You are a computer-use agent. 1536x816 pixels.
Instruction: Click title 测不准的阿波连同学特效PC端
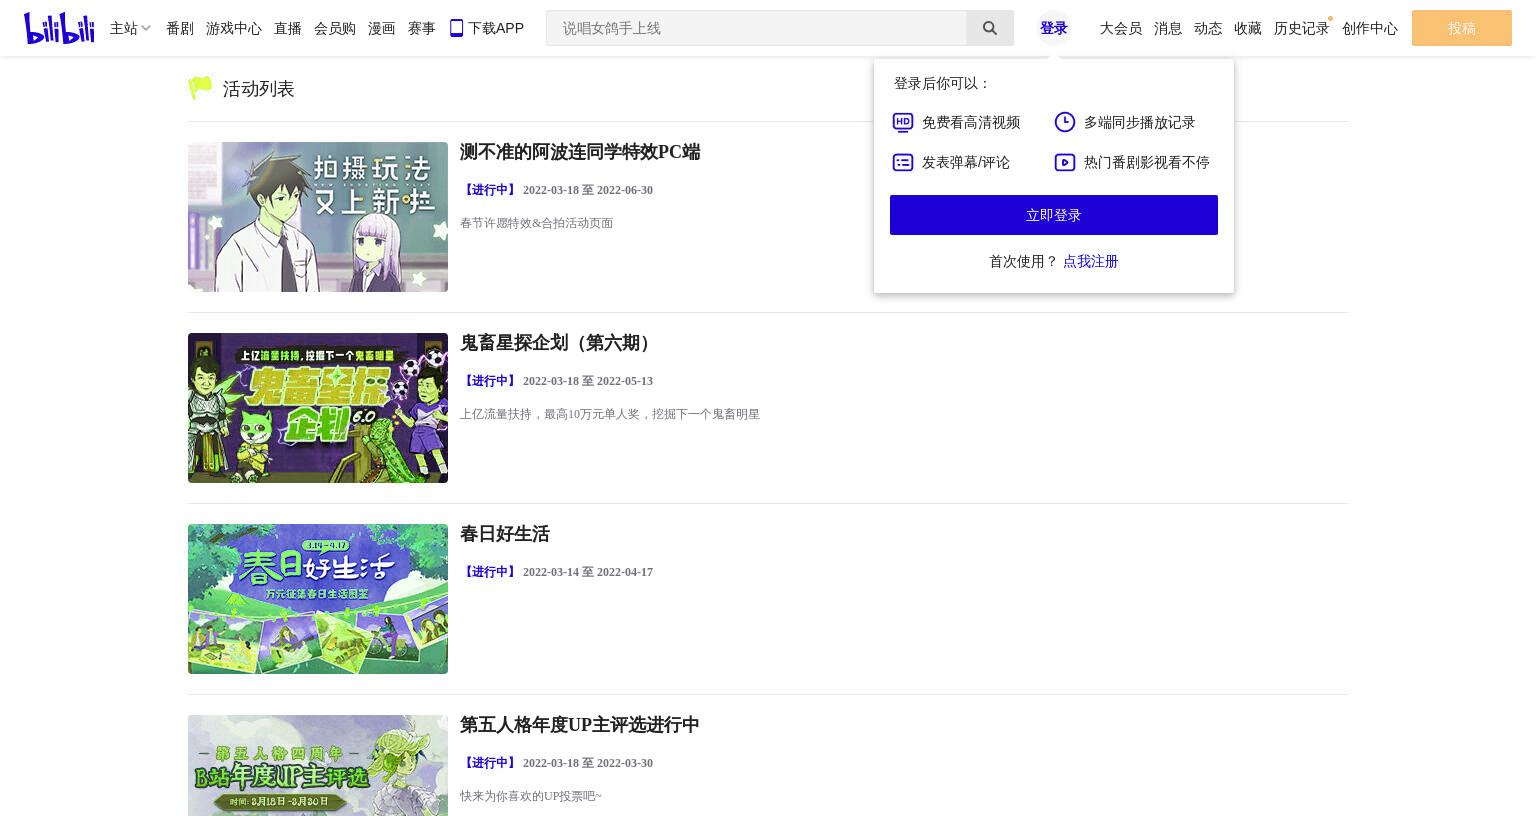580,152
